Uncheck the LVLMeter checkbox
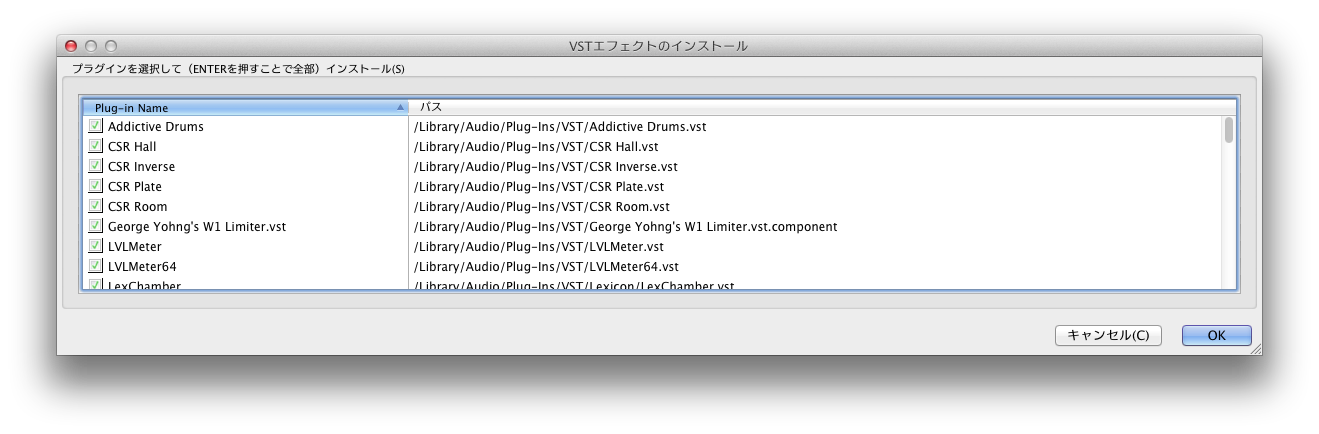Image resolution: width=1319 pixels, height=434 pixels. [96, 247]
